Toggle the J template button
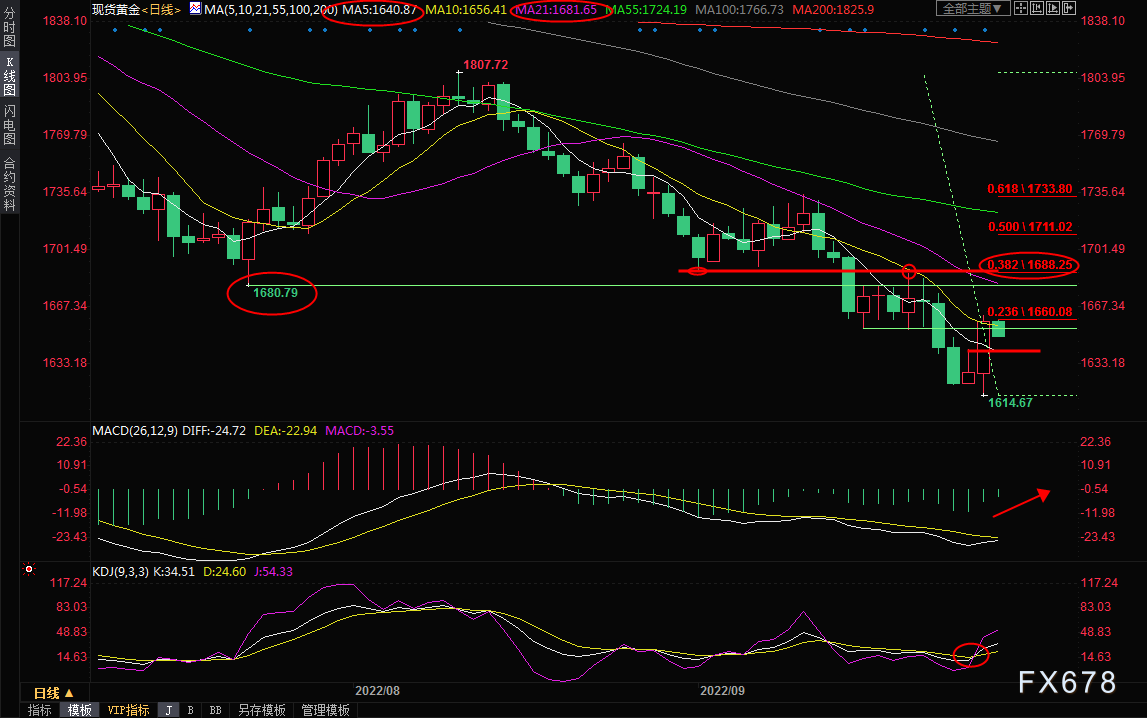Viewport: 1147px width, 718px height. pos(168,710)
